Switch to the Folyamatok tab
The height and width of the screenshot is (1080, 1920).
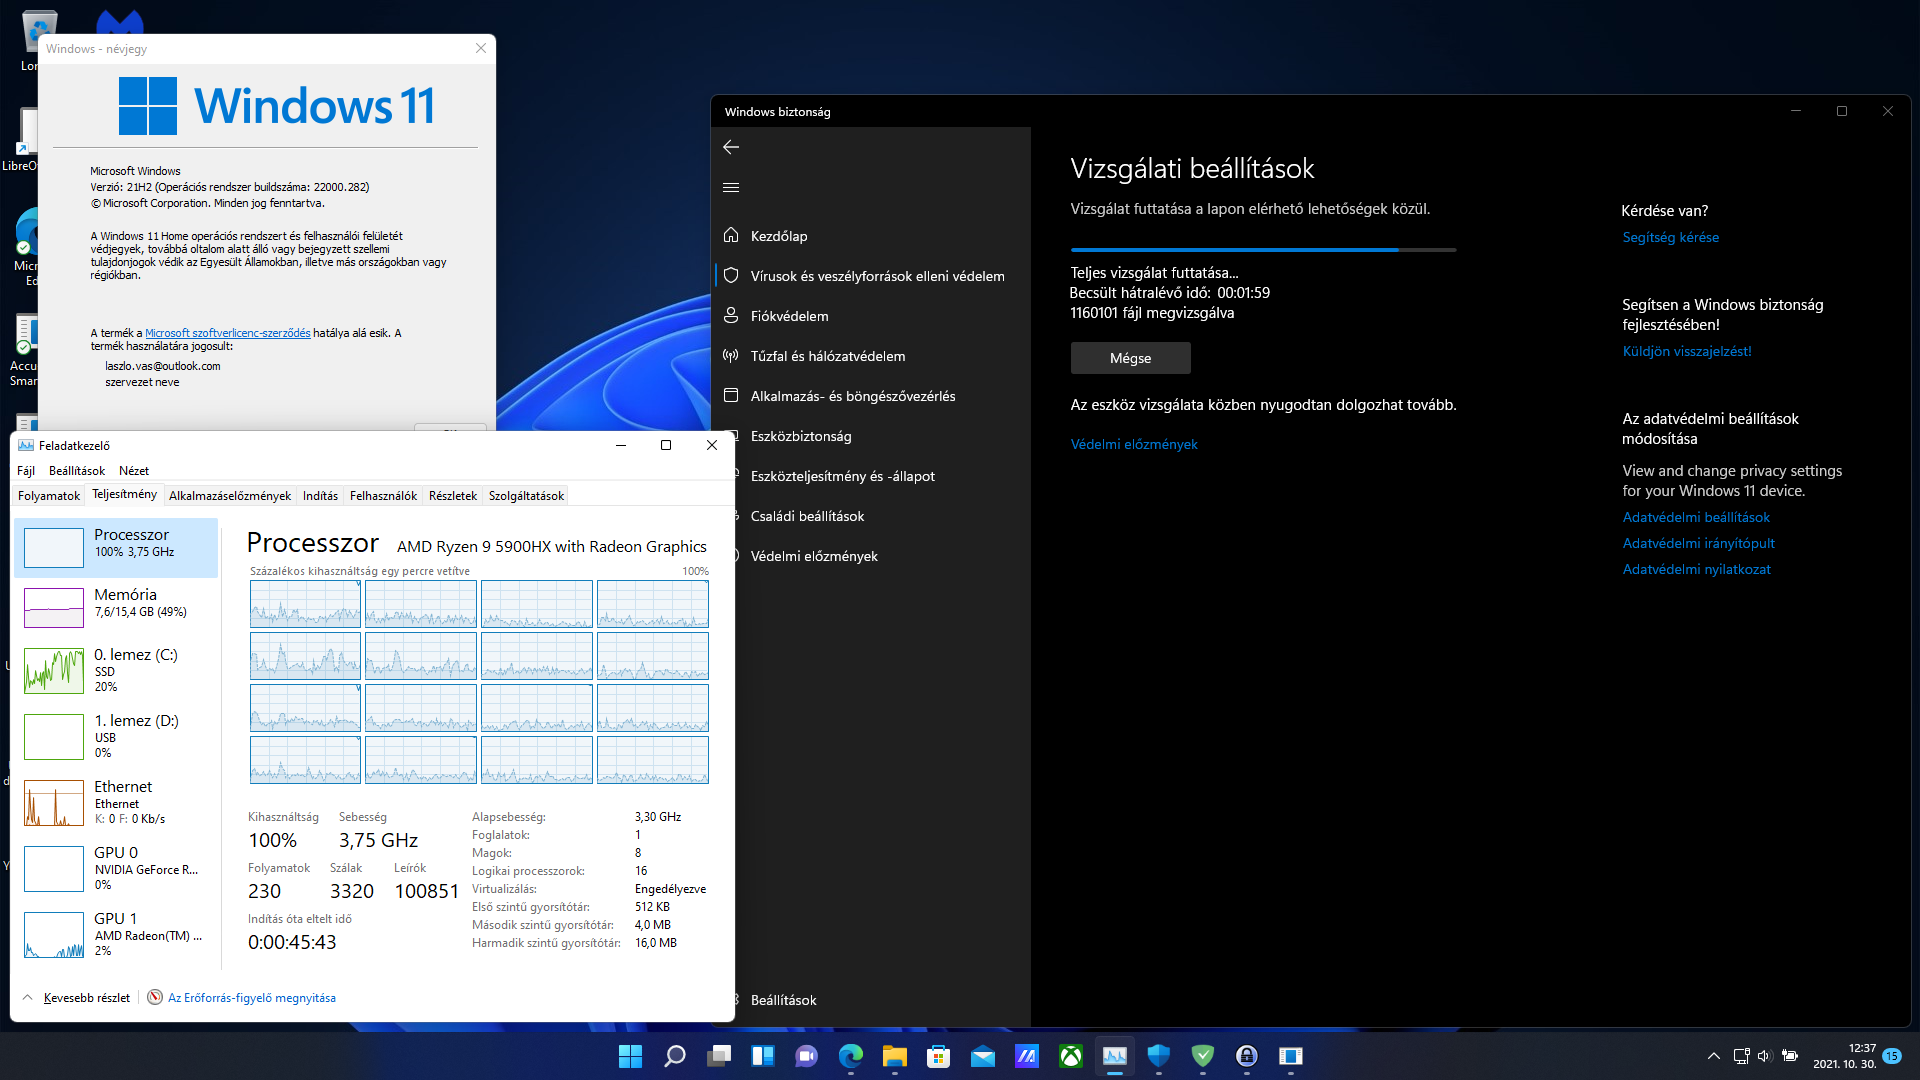click(49, 496)
